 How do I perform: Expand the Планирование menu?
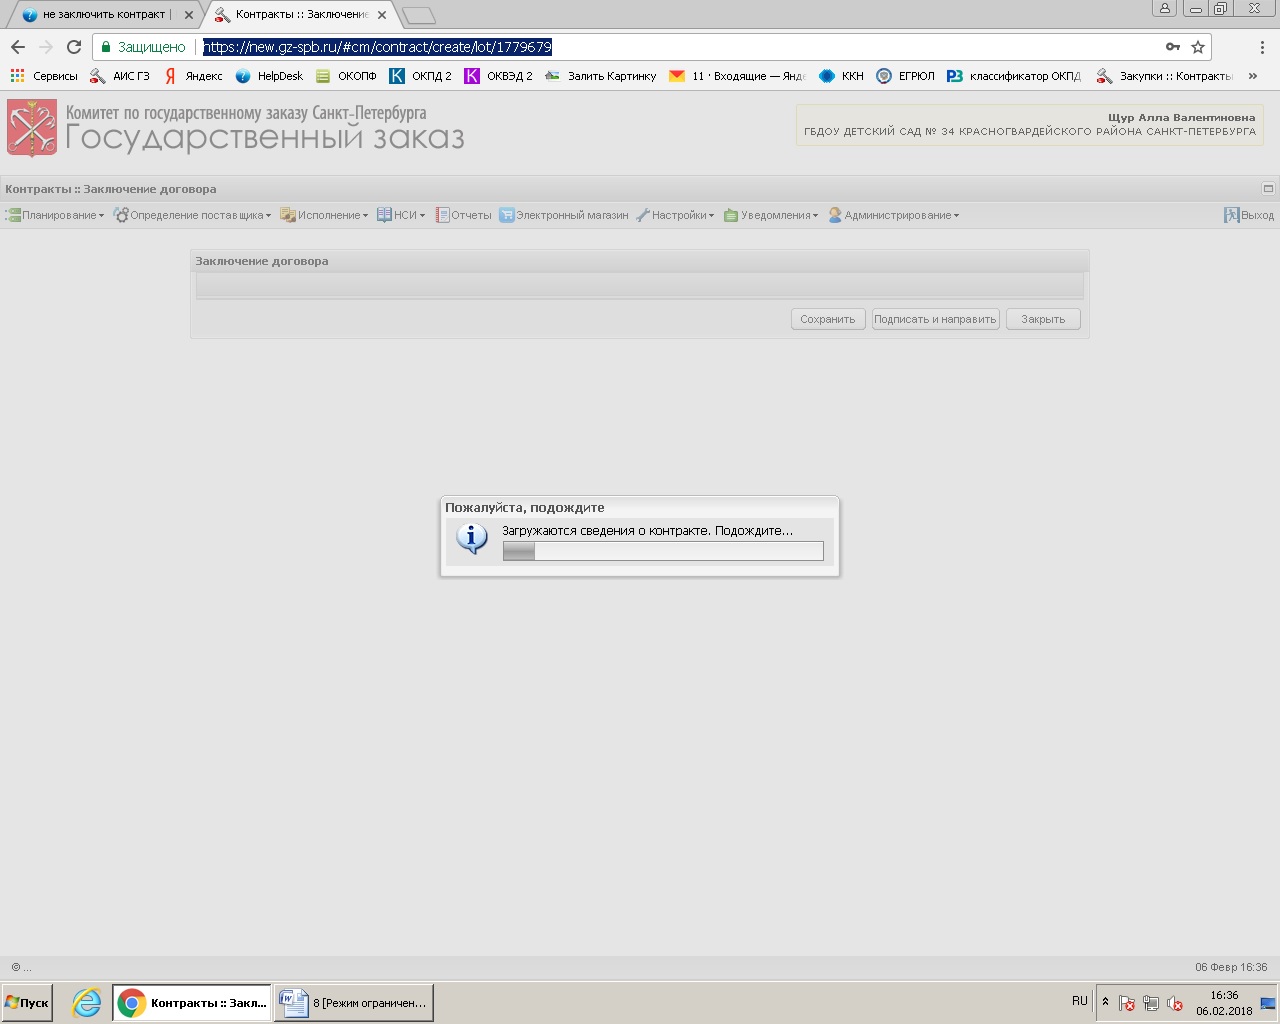tap(55, 215)
